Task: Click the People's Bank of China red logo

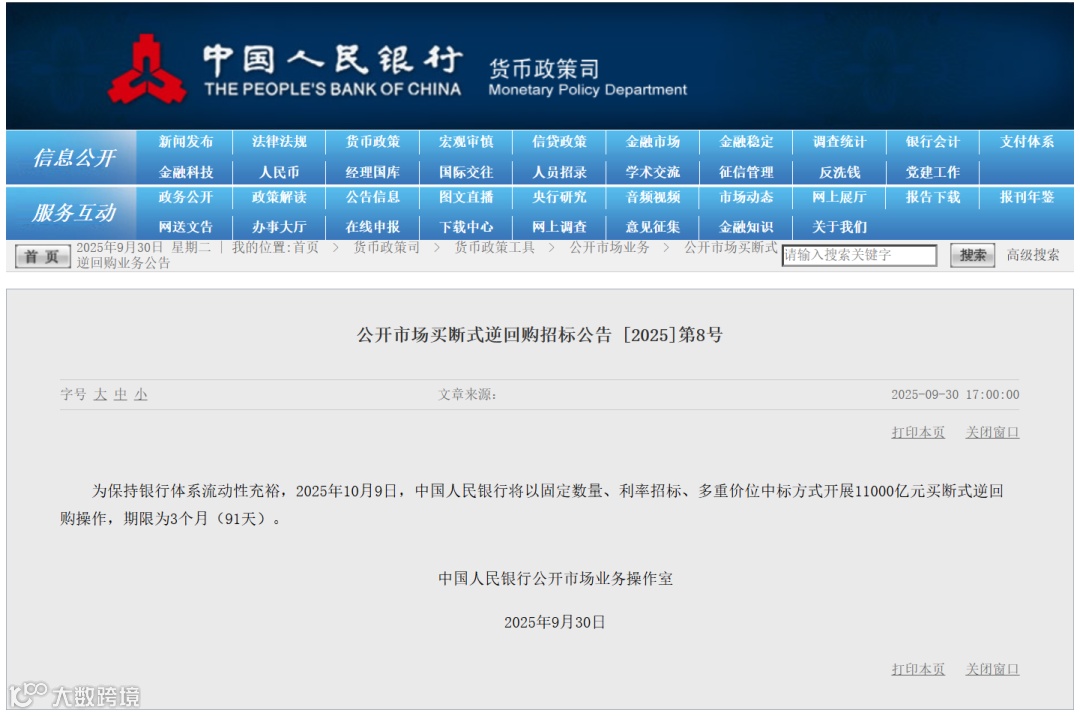Action: click(146, 70)
